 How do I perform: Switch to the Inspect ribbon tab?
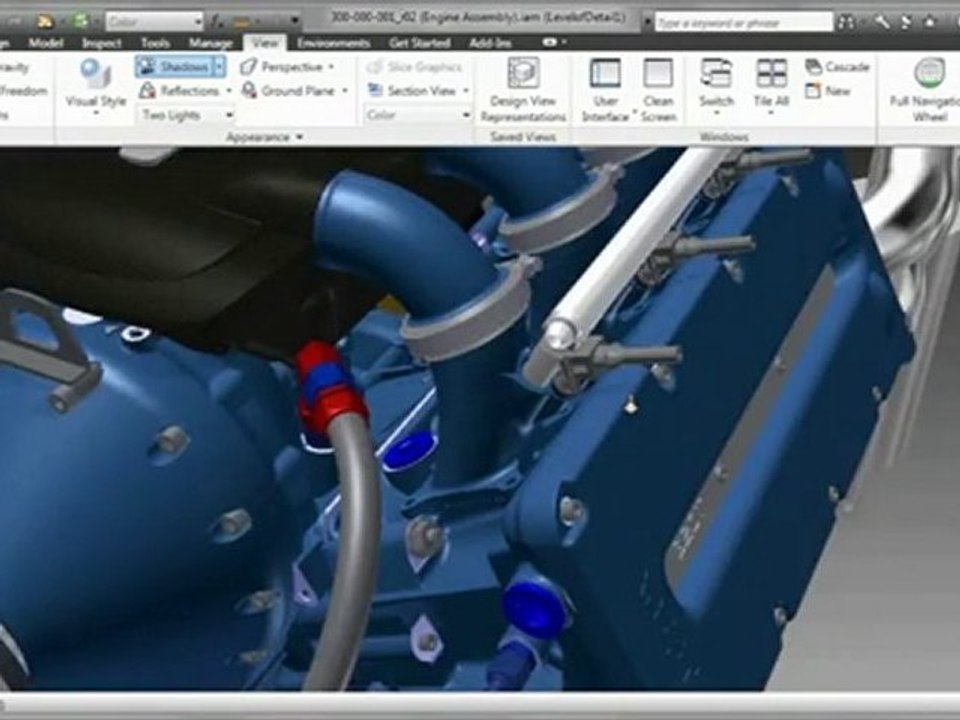102,43
